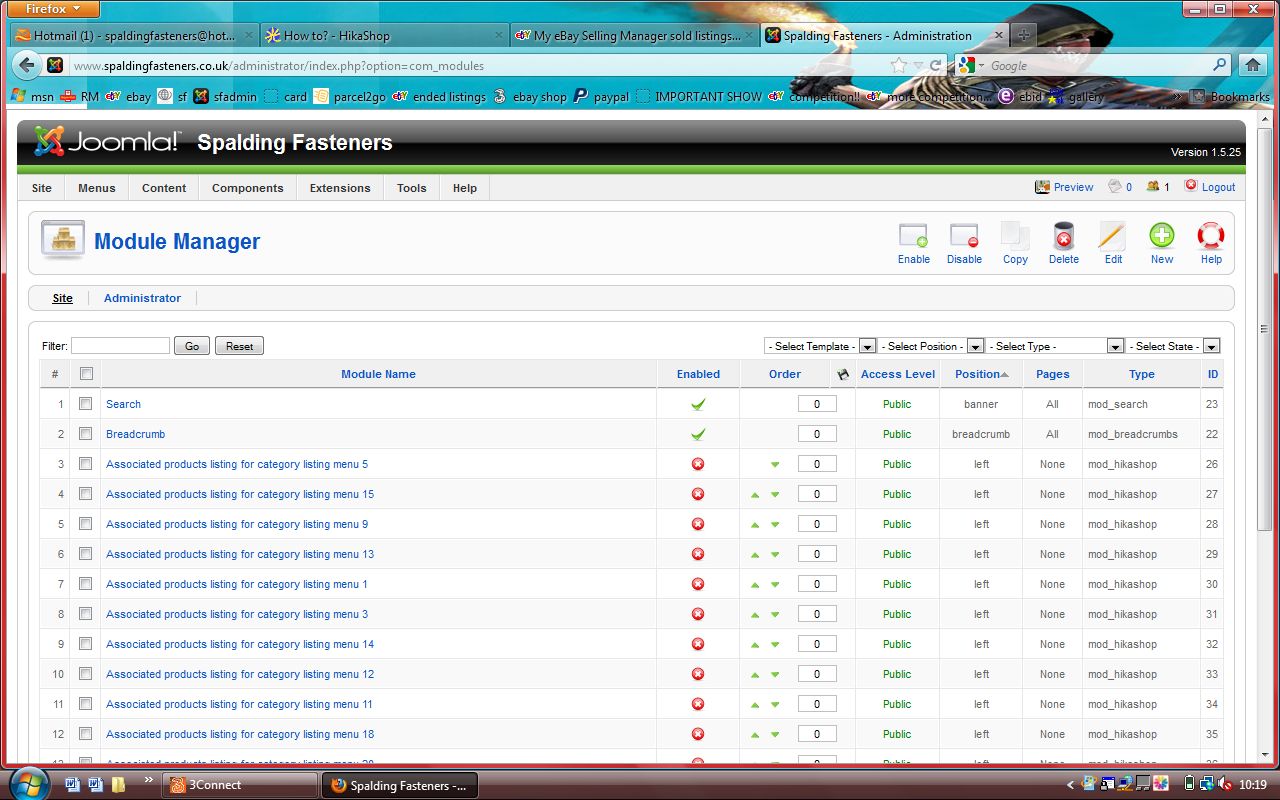Viewport: 1280px width, 800px height.
Task: Toggle enabled status of Search module
Action: coord(698,404)
